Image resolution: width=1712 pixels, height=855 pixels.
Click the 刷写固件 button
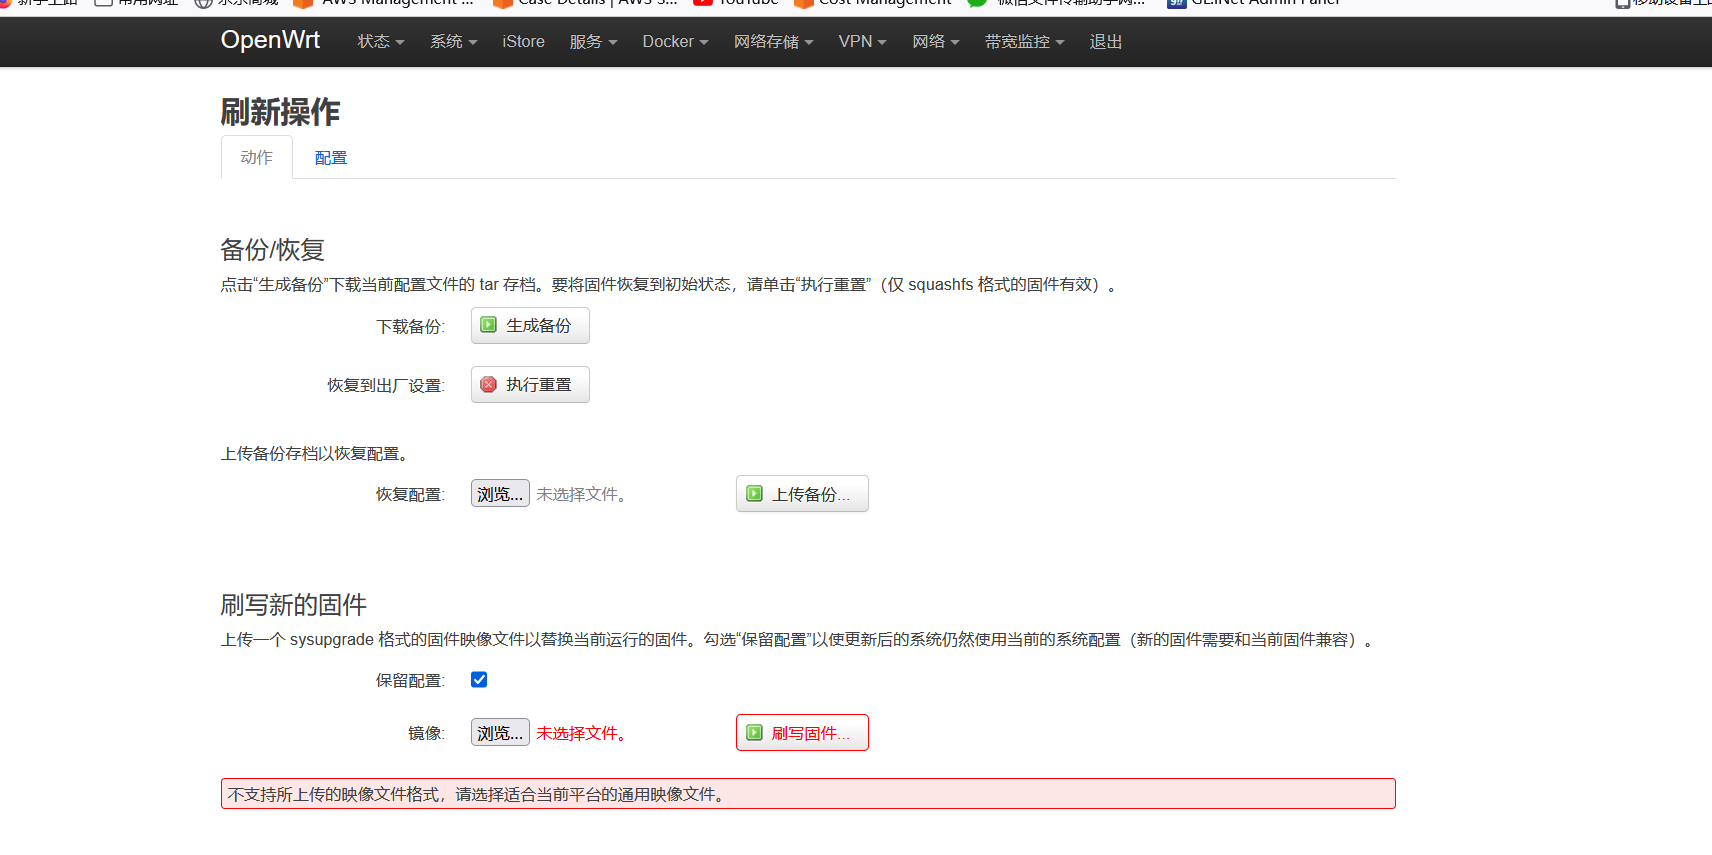coord(802,733)
